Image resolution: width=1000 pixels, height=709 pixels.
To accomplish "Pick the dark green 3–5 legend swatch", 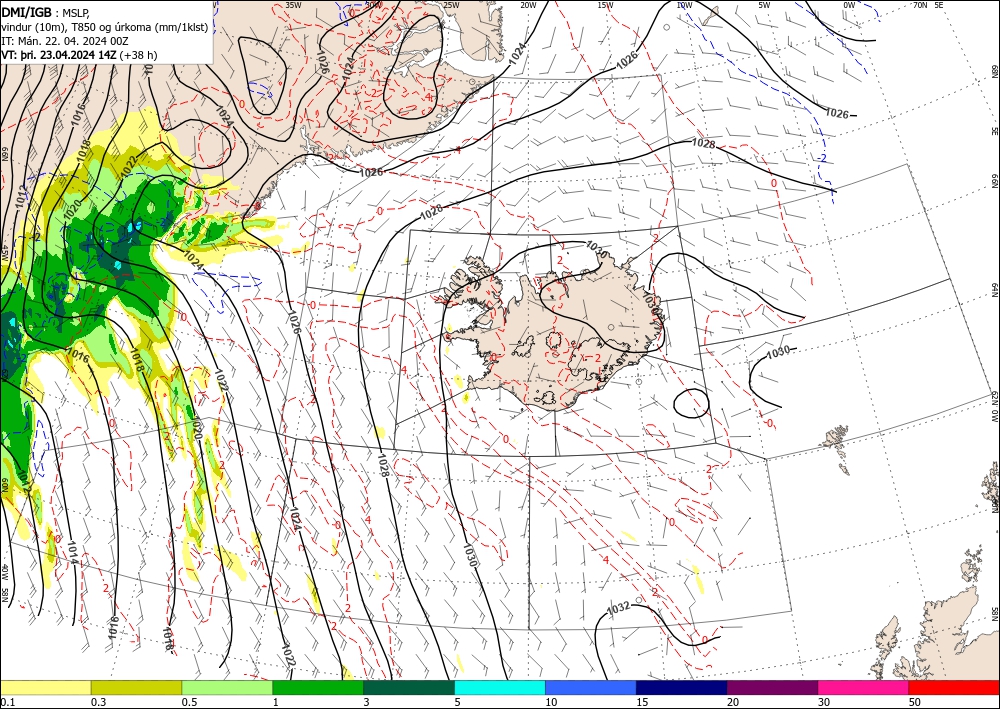I will click(409, 687).
